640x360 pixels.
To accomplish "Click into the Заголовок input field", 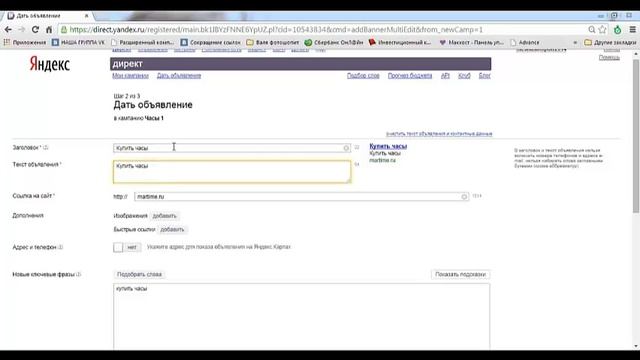I will pos(231,148).
